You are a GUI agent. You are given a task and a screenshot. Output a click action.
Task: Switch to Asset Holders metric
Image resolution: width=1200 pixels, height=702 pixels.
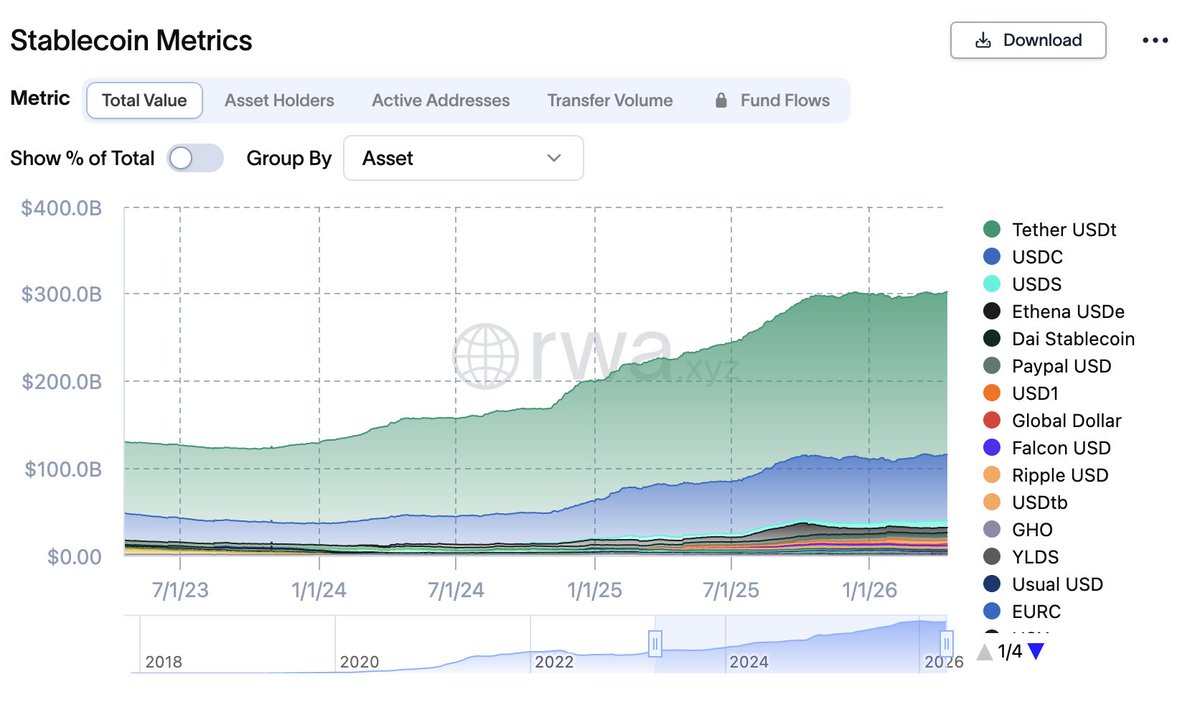[279, 100]
